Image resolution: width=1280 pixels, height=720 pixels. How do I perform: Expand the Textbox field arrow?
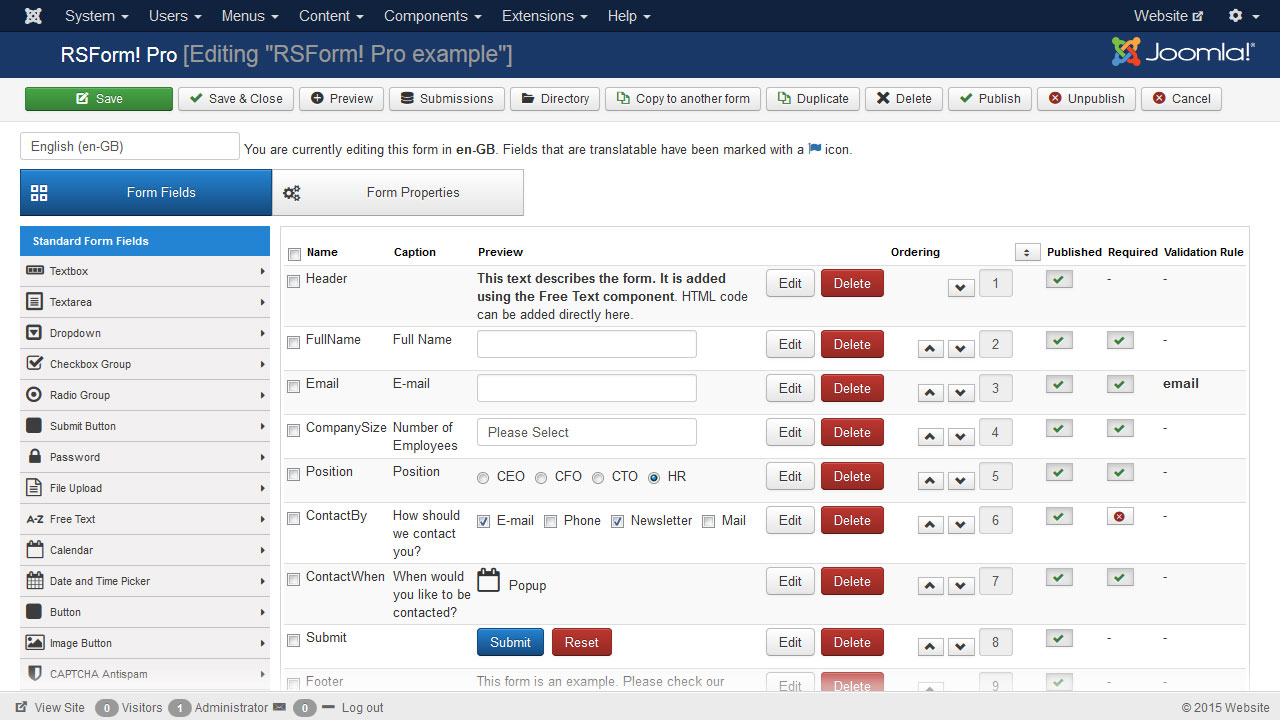tap(263, 272)
